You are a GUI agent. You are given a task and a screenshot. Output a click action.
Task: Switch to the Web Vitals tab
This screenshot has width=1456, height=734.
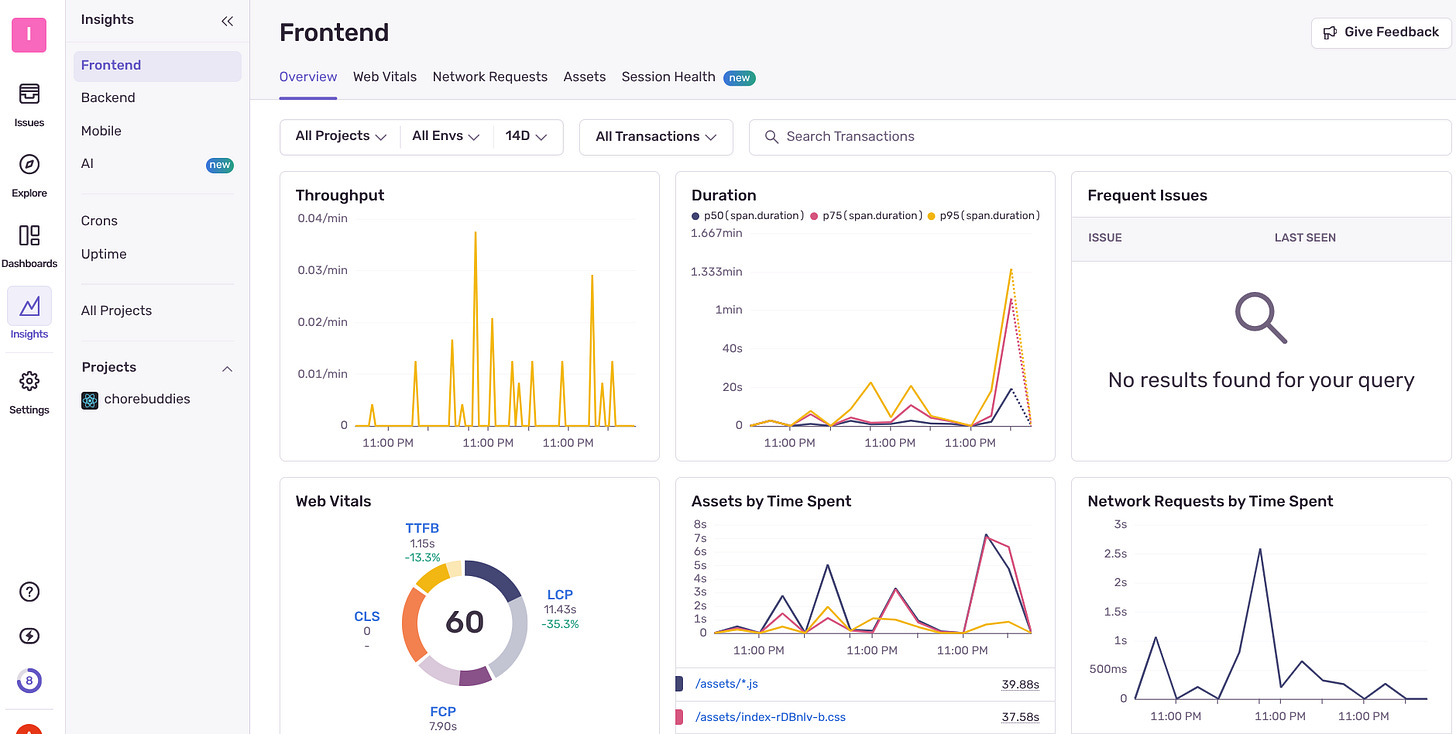(385, 77)
